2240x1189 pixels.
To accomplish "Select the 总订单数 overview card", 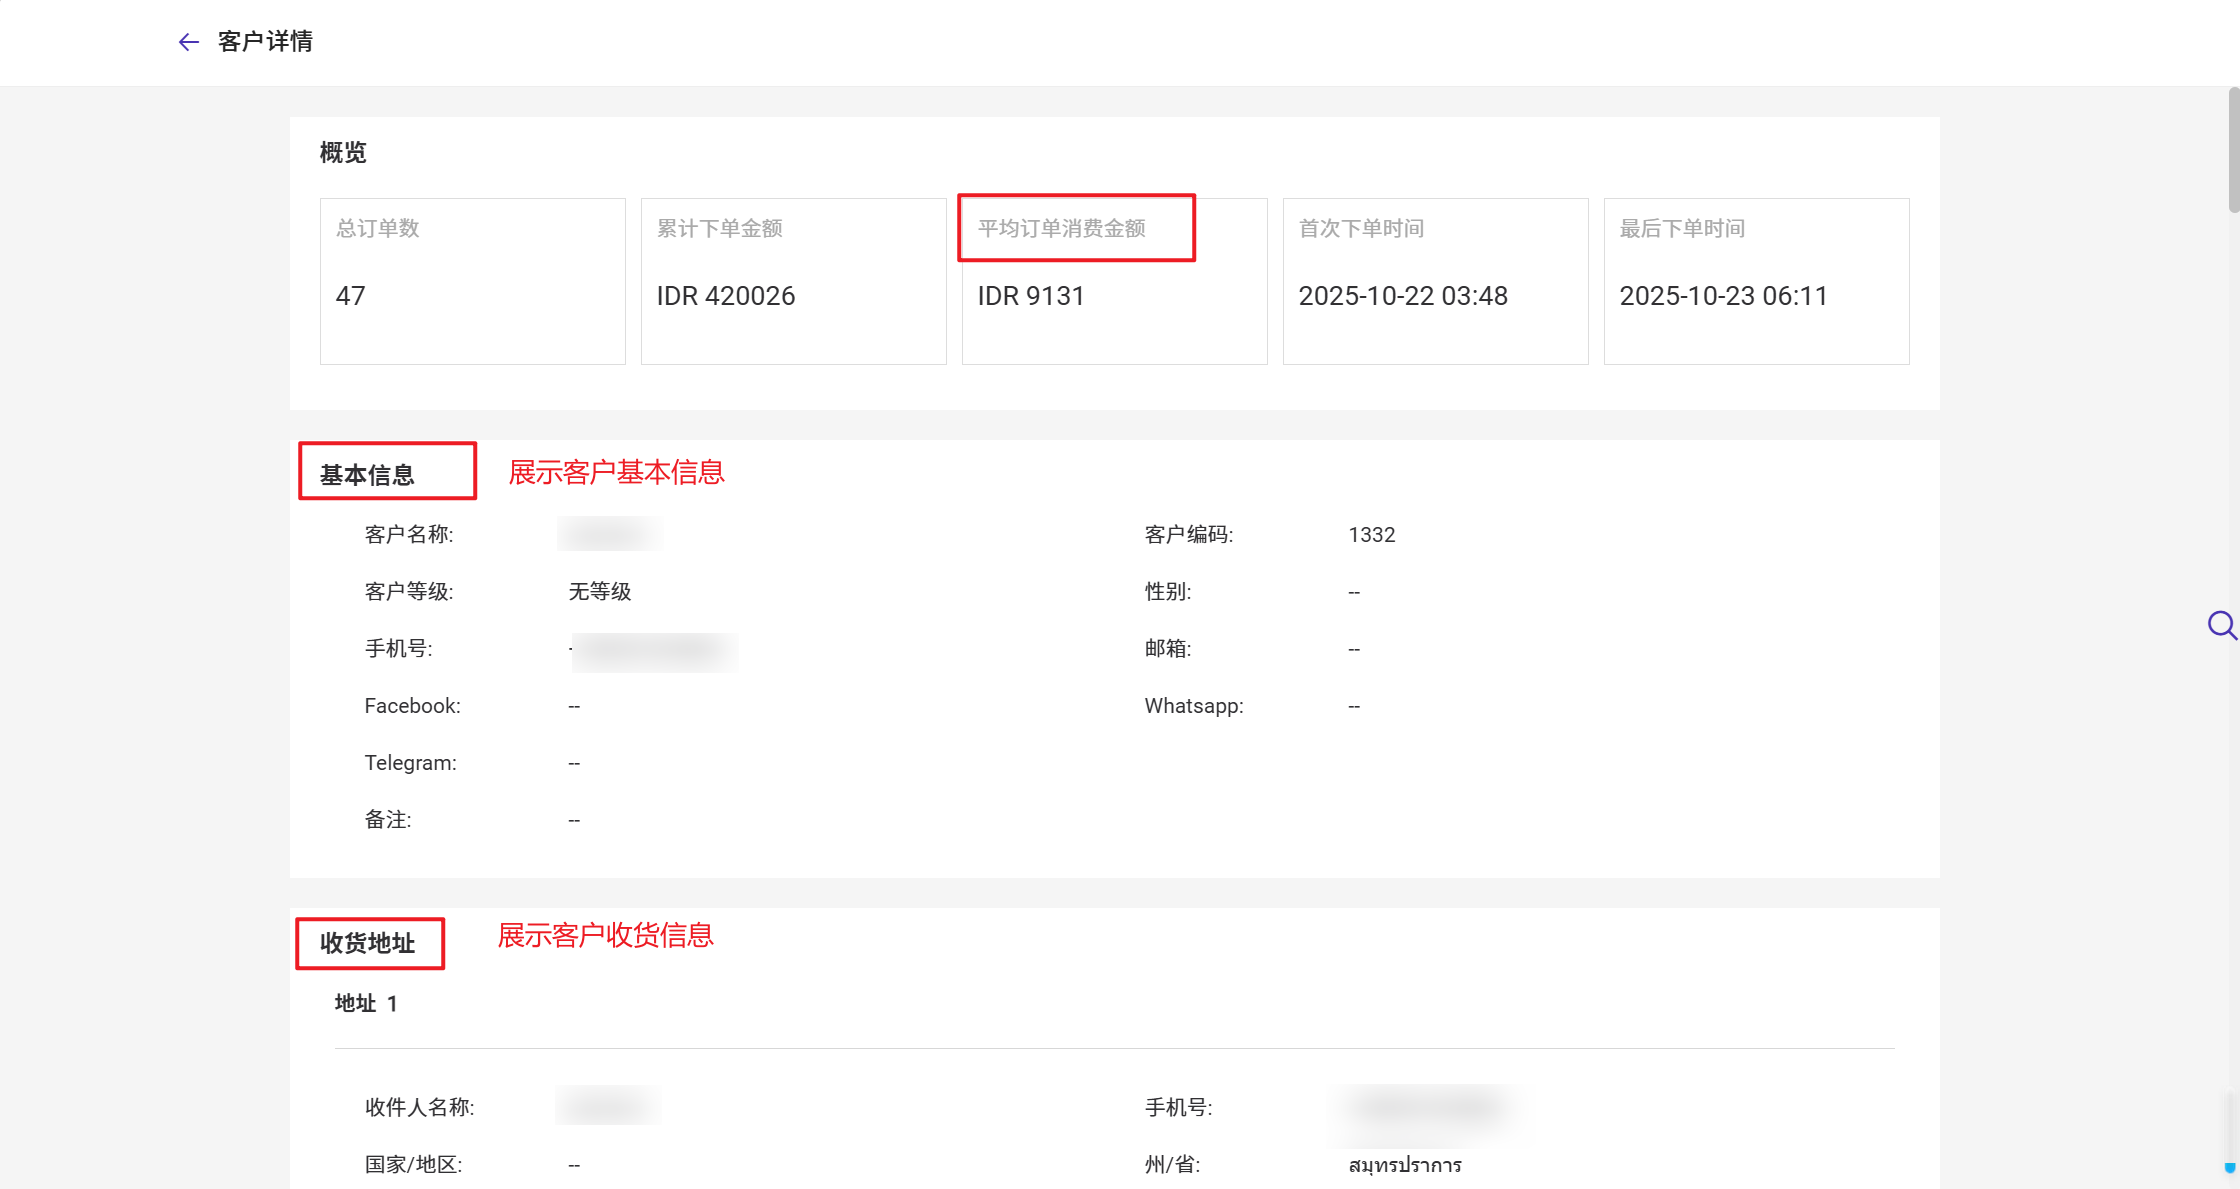I will click(x=472, y=281).
